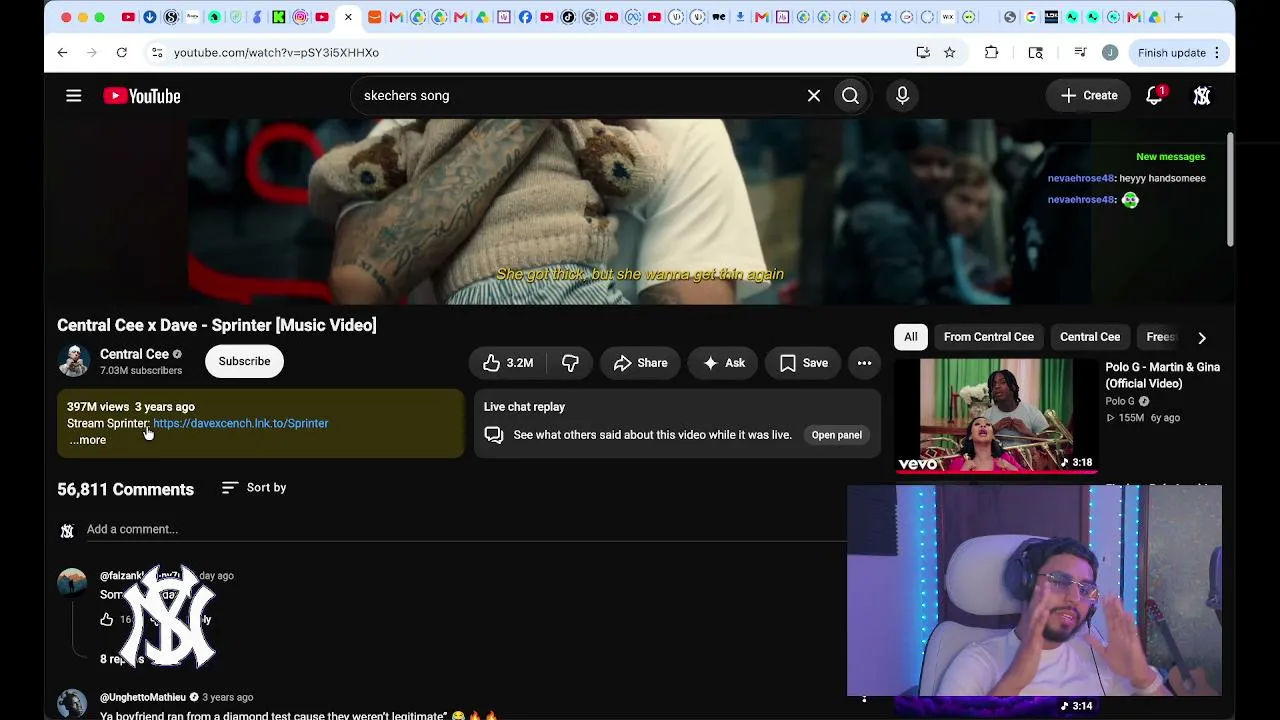The width and height of the screenshot is (1280, 720).
Task: Open nevaehrose48's chat username
Action: [1080, 178]
